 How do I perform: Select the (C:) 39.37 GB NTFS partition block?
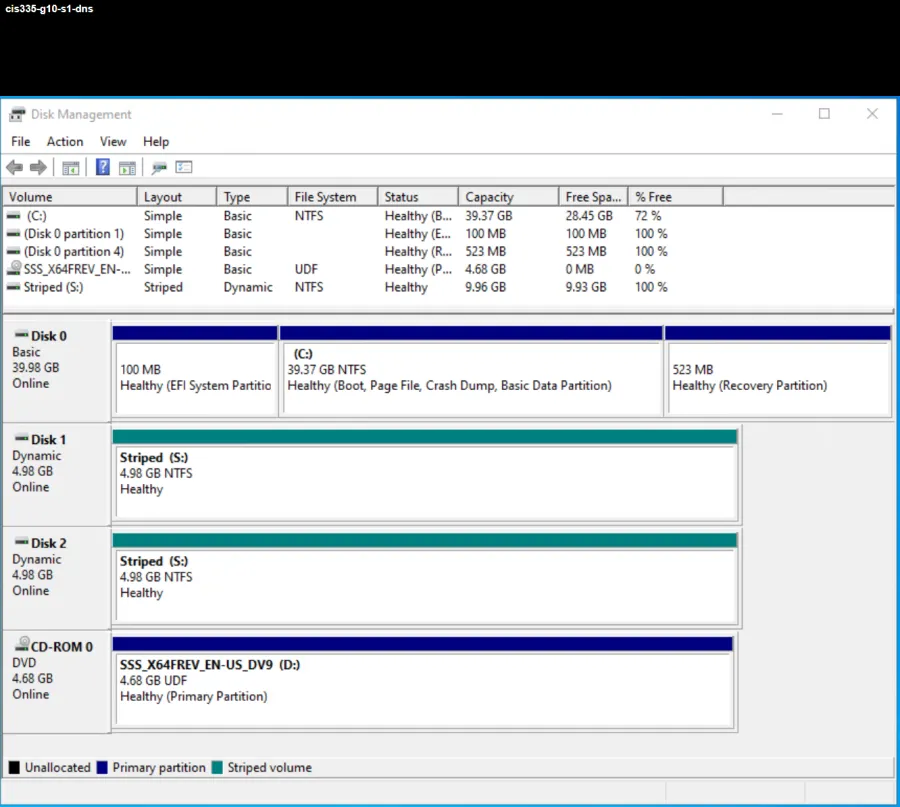pyautogui.click(x=471, y=371)
